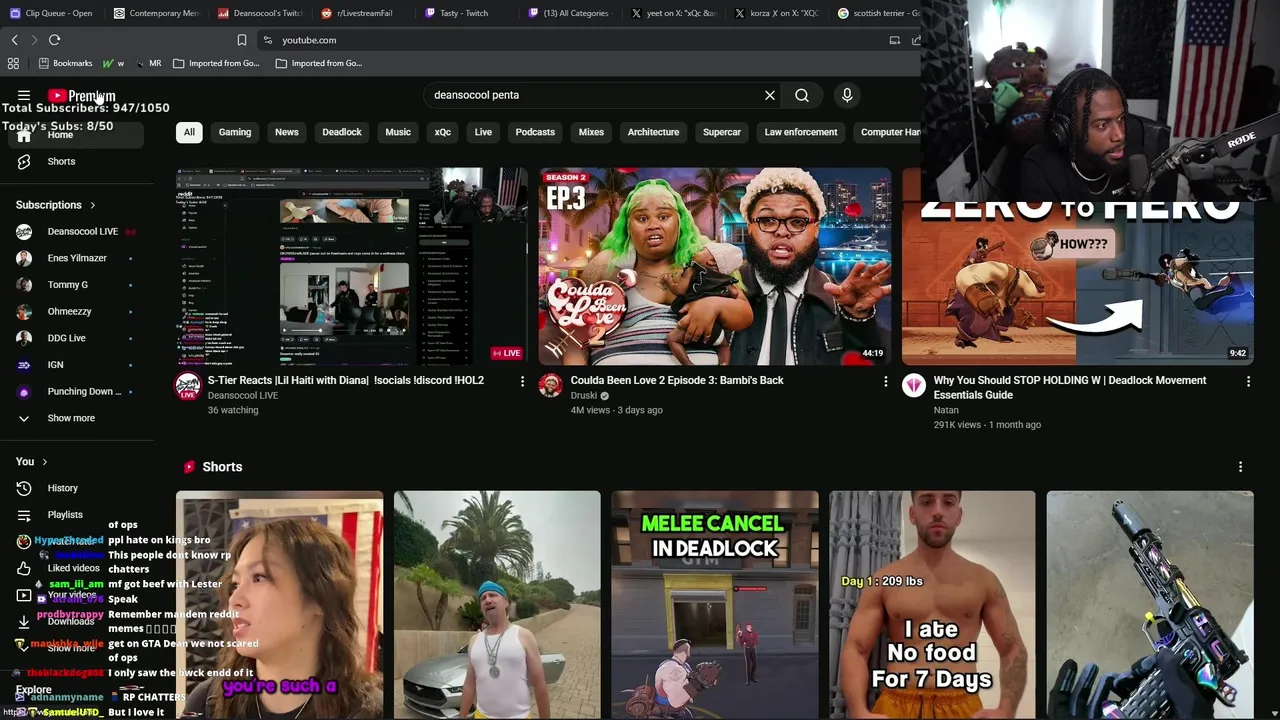Filter results by the Music chip

398,132
